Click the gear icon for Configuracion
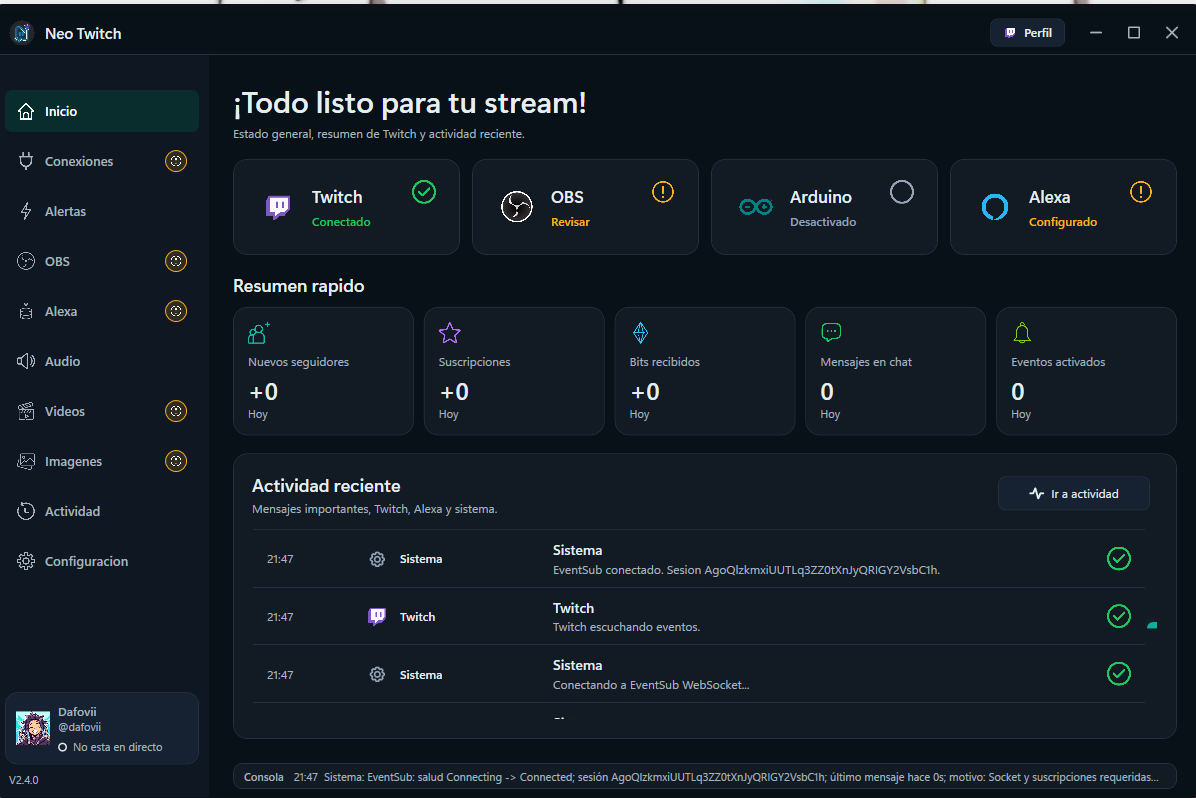Image resolution: width=1196 pixels, height=798 pixels. (26, 561)
